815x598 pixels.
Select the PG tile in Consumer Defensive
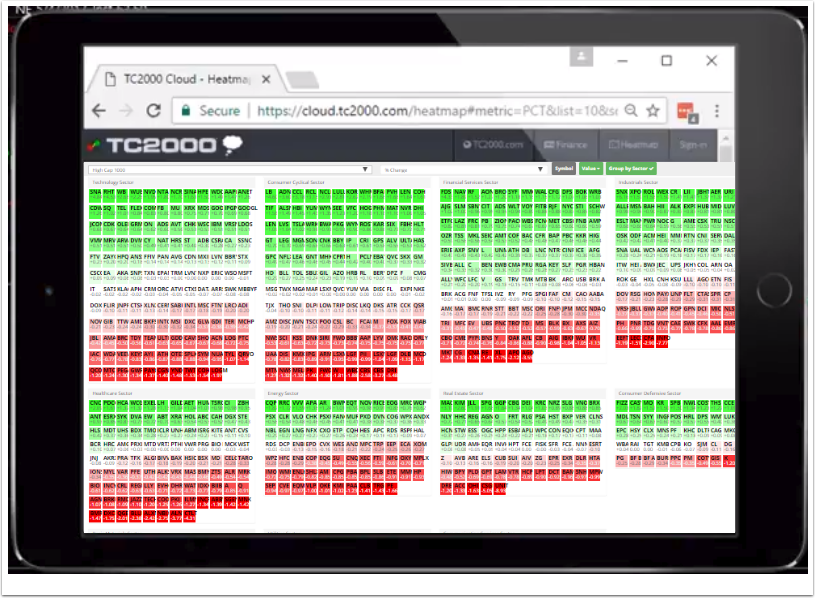[621, 461]
